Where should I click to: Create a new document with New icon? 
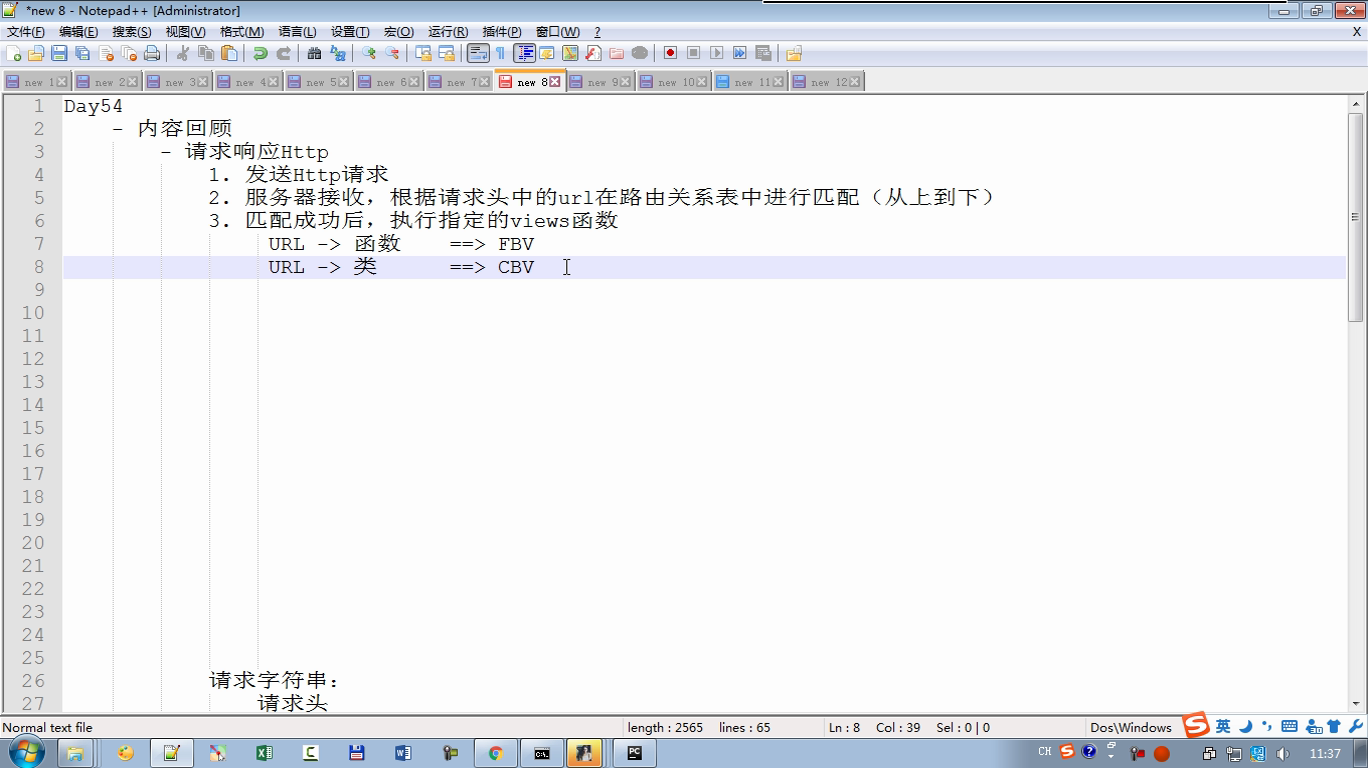pos(14,53)
